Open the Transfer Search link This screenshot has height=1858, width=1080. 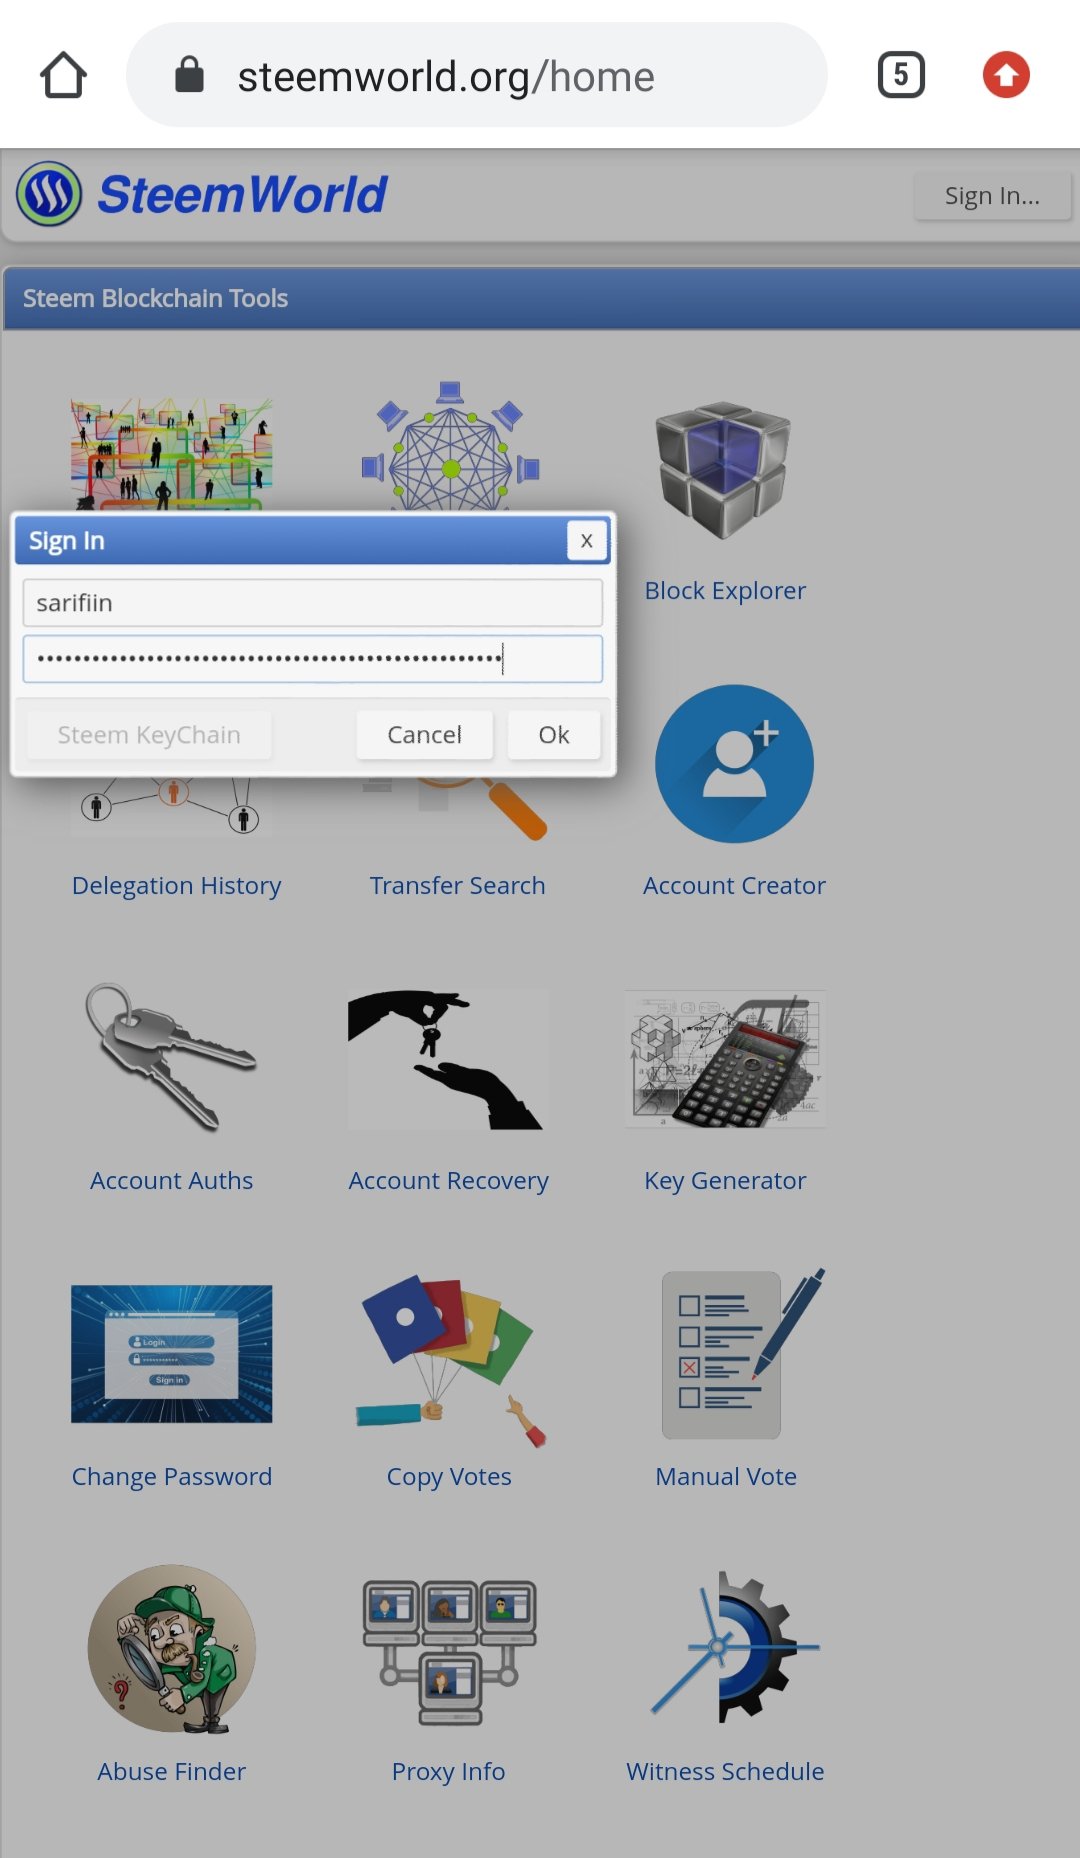coord(457,886)
